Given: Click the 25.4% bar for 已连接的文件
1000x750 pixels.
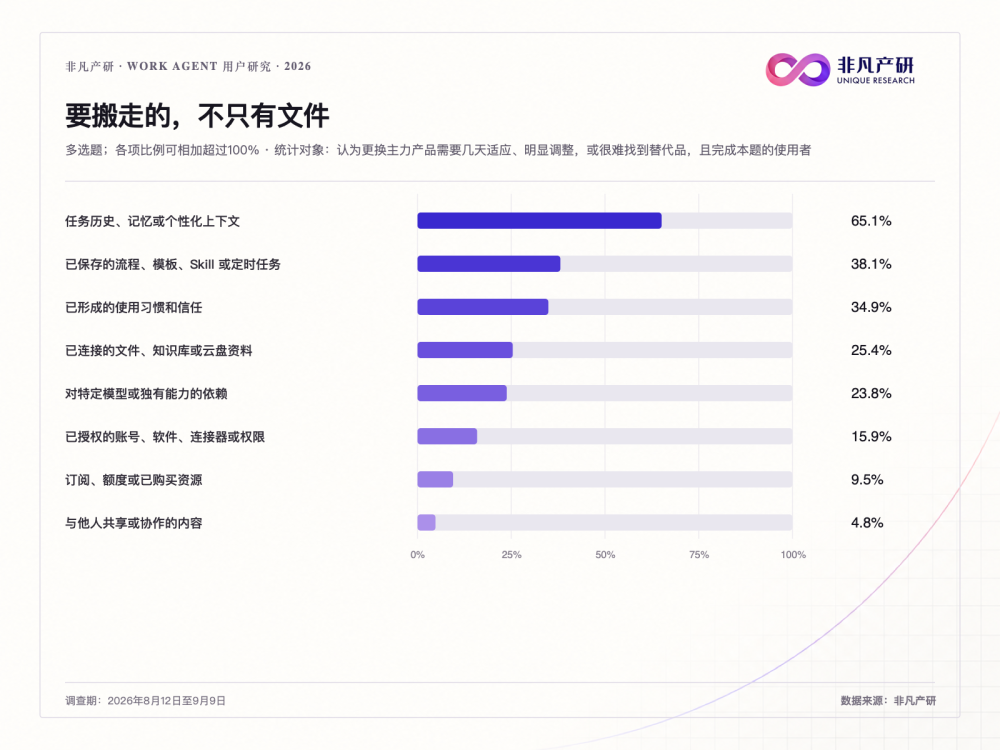Looking at the screenshot, I should (465, 350).
